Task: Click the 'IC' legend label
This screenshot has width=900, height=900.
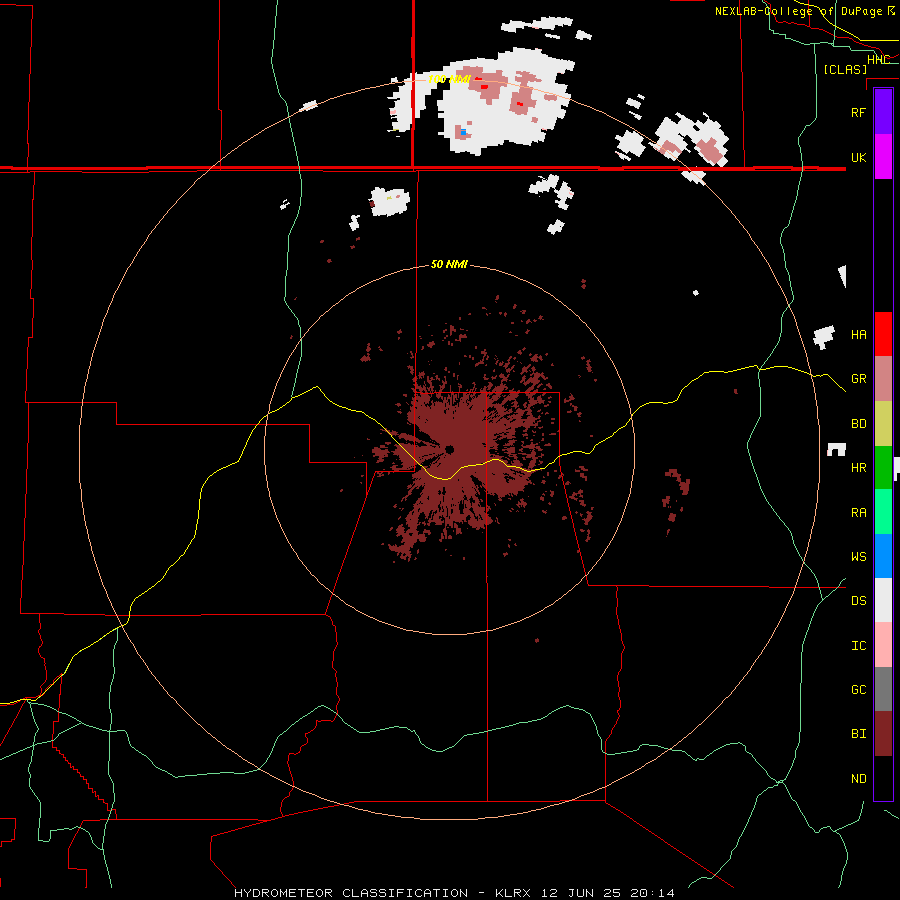Action: 858,646
